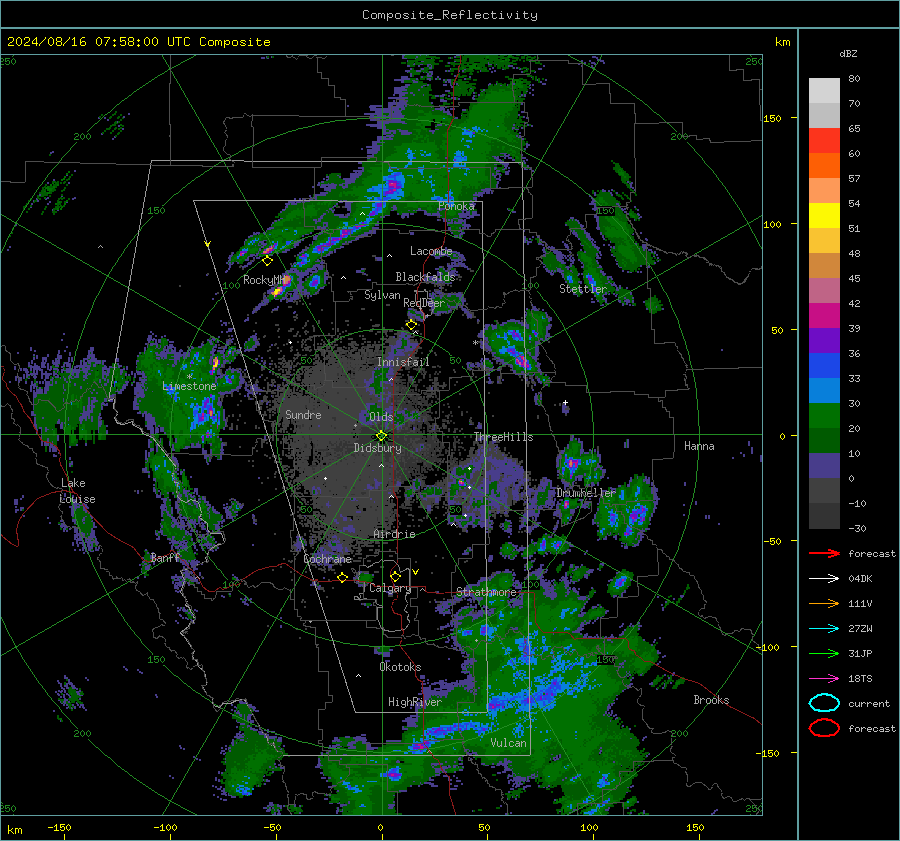Click the red forecast ellipse icon
This screenshot has width=900, height=841.
tap(824, 728)
